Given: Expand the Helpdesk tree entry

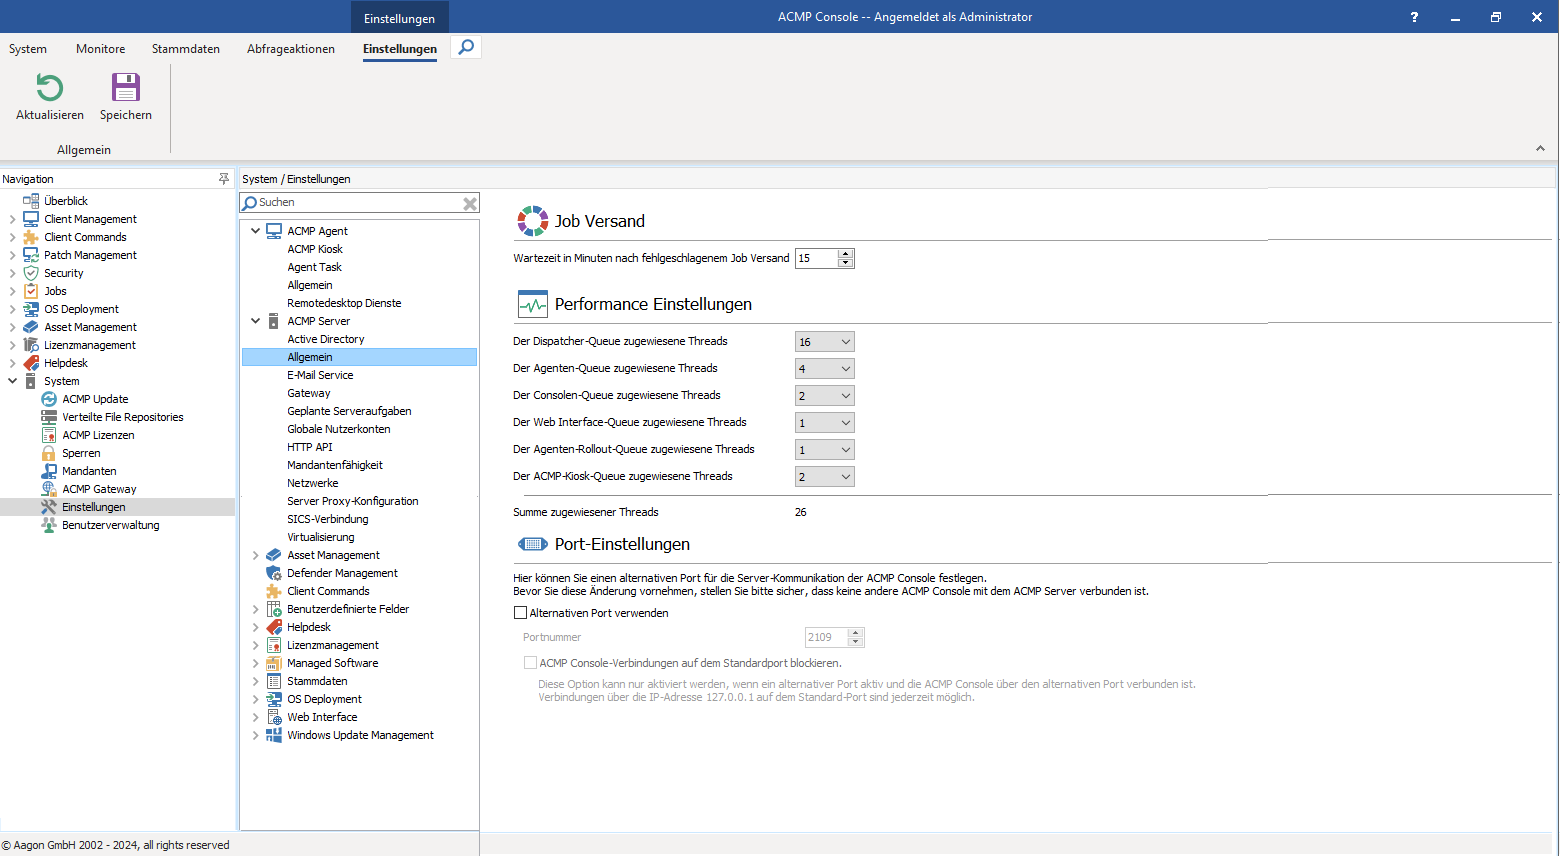Looking at the screenshot, I should point(256,626).
